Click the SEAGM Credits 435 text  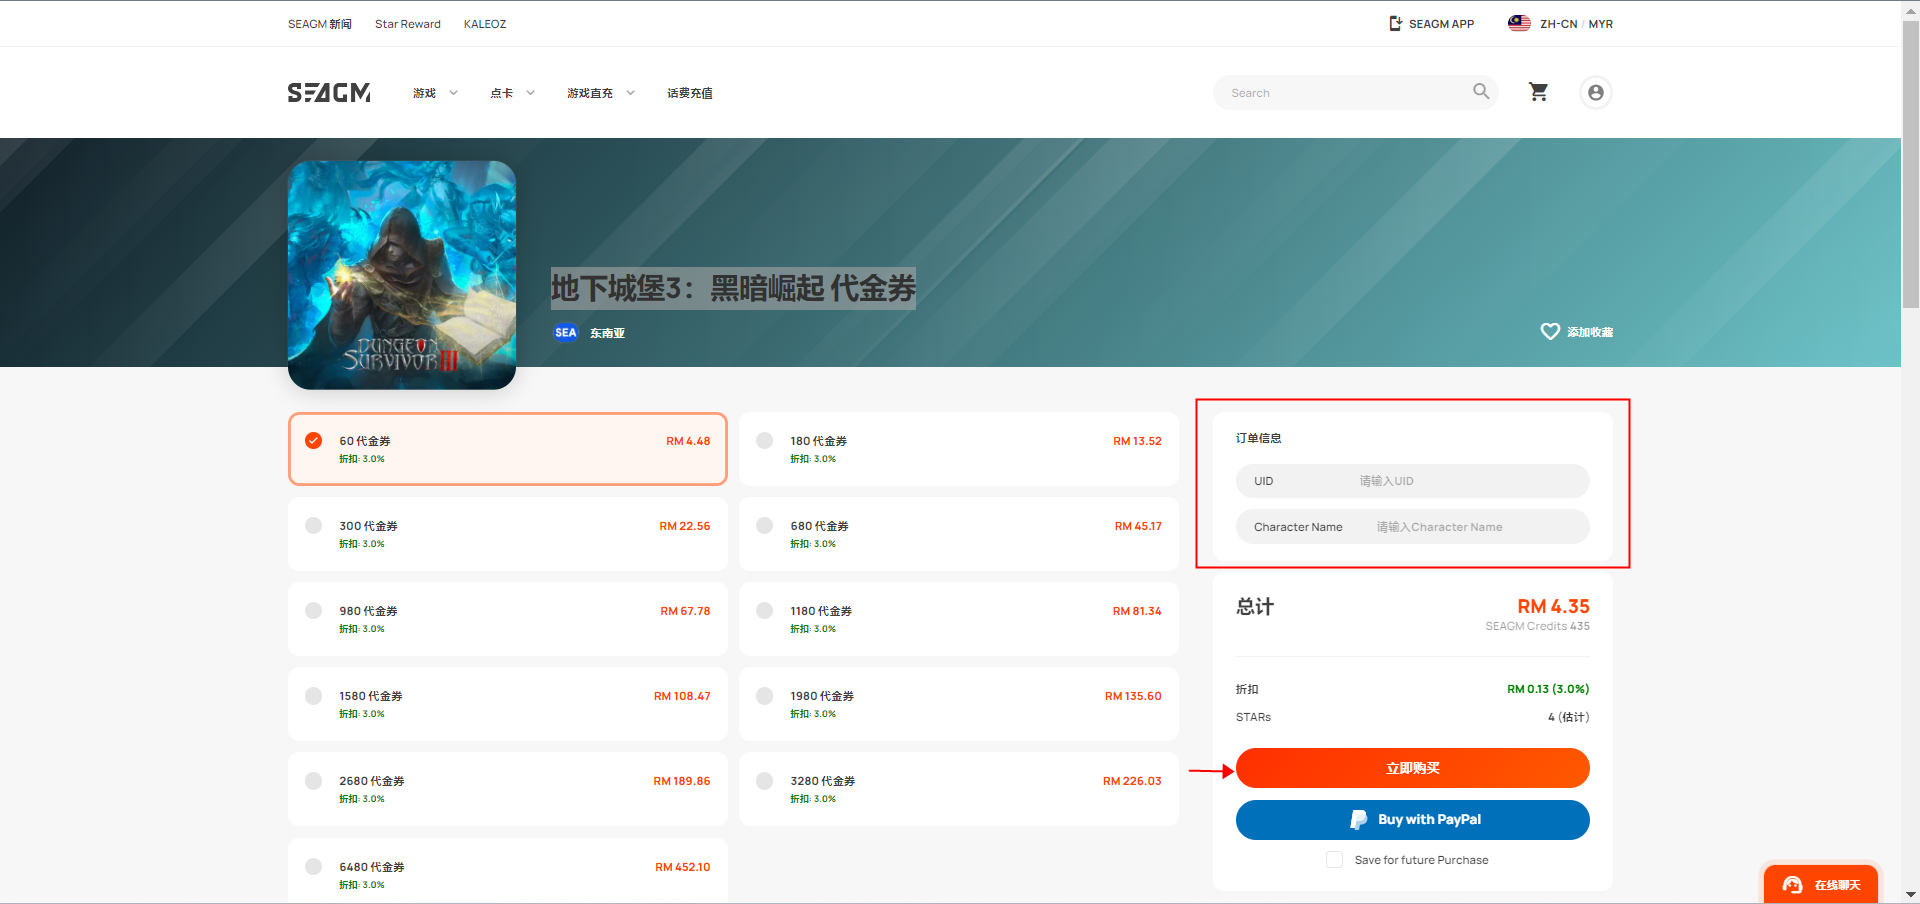tap(1537, 627)
